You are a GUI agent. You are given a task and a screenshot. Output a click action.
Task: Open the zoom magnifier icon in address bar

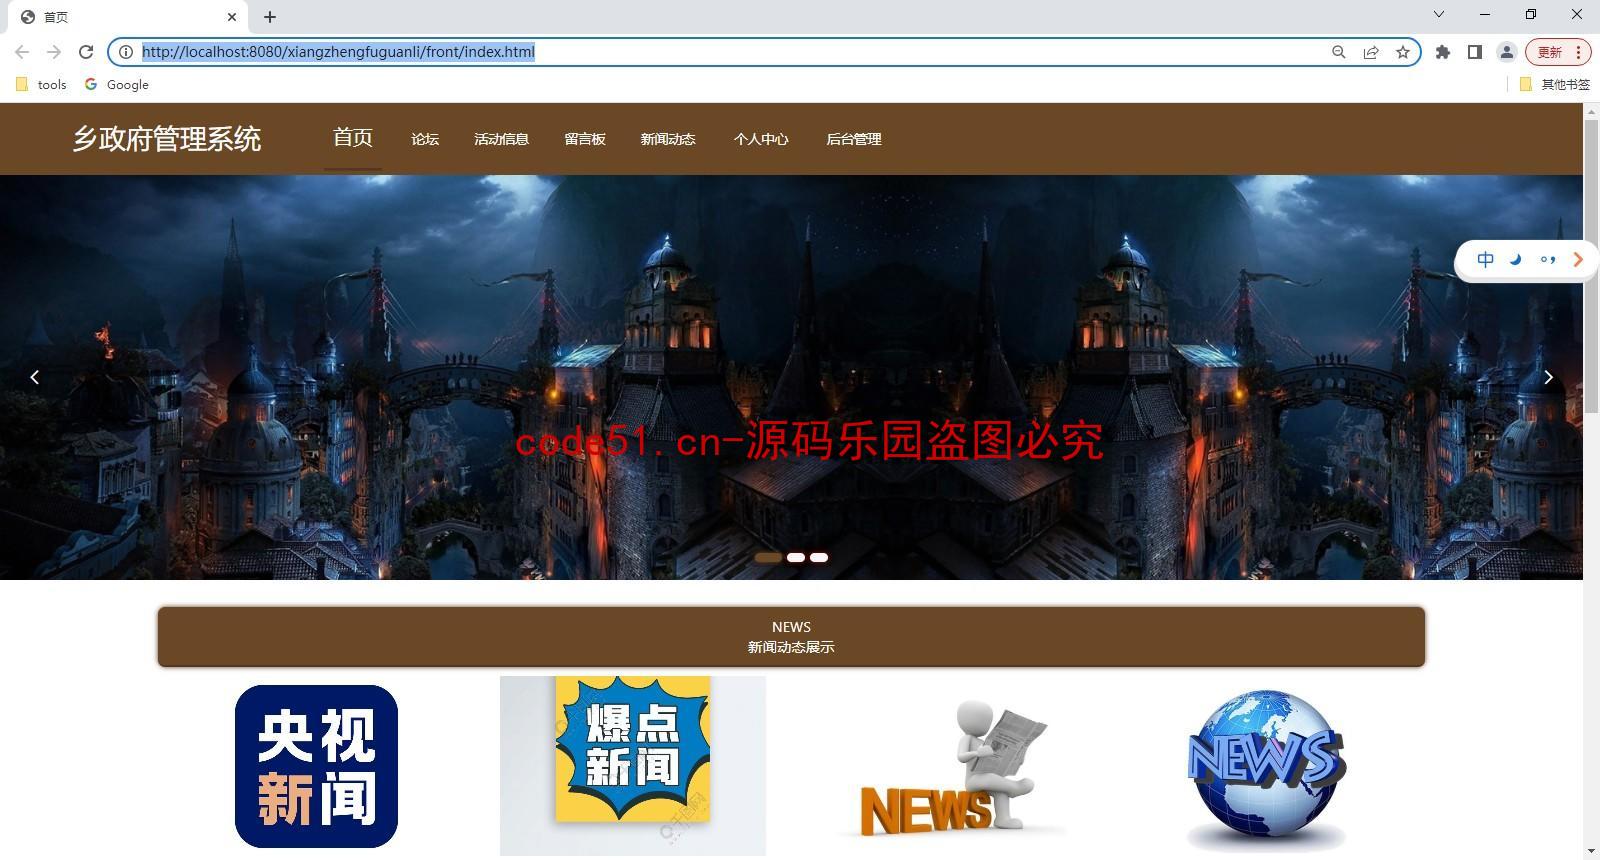click(1339, 52)
